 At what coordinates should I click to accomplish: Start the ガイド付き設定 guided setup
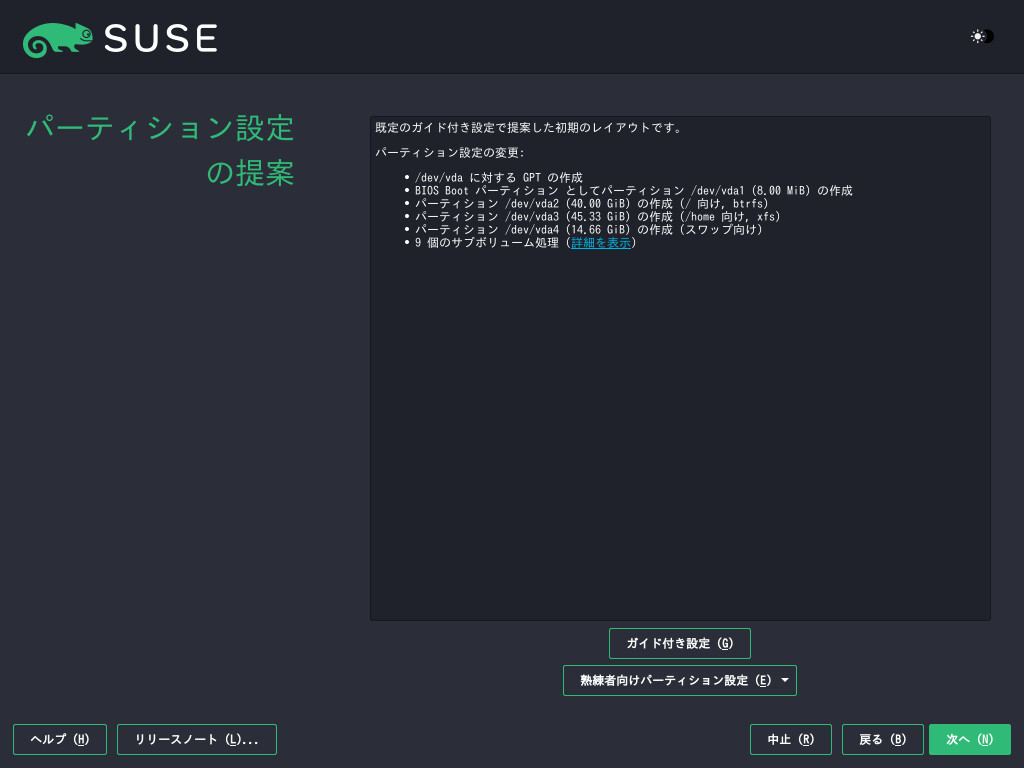[x=679, y=644]
